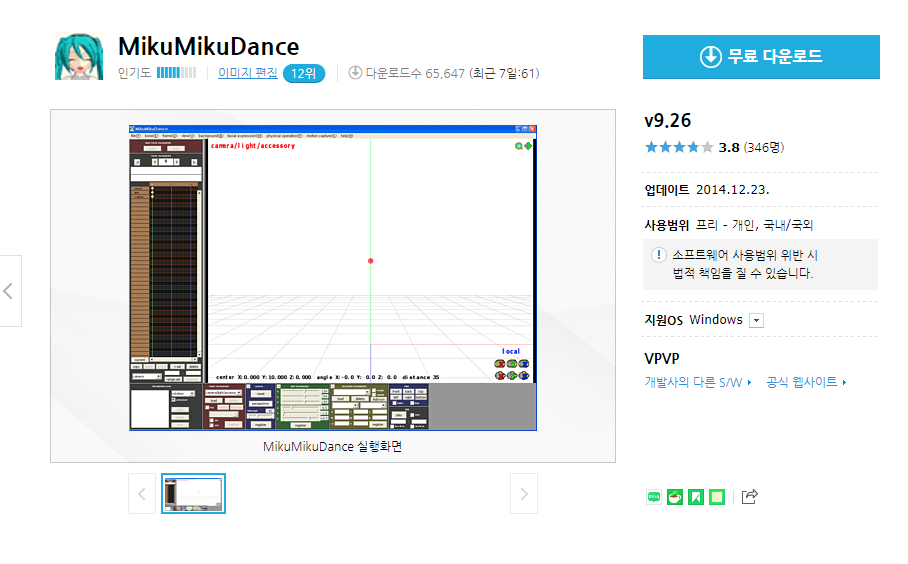Share to Naver Cafe cup icon

[675, 497]
